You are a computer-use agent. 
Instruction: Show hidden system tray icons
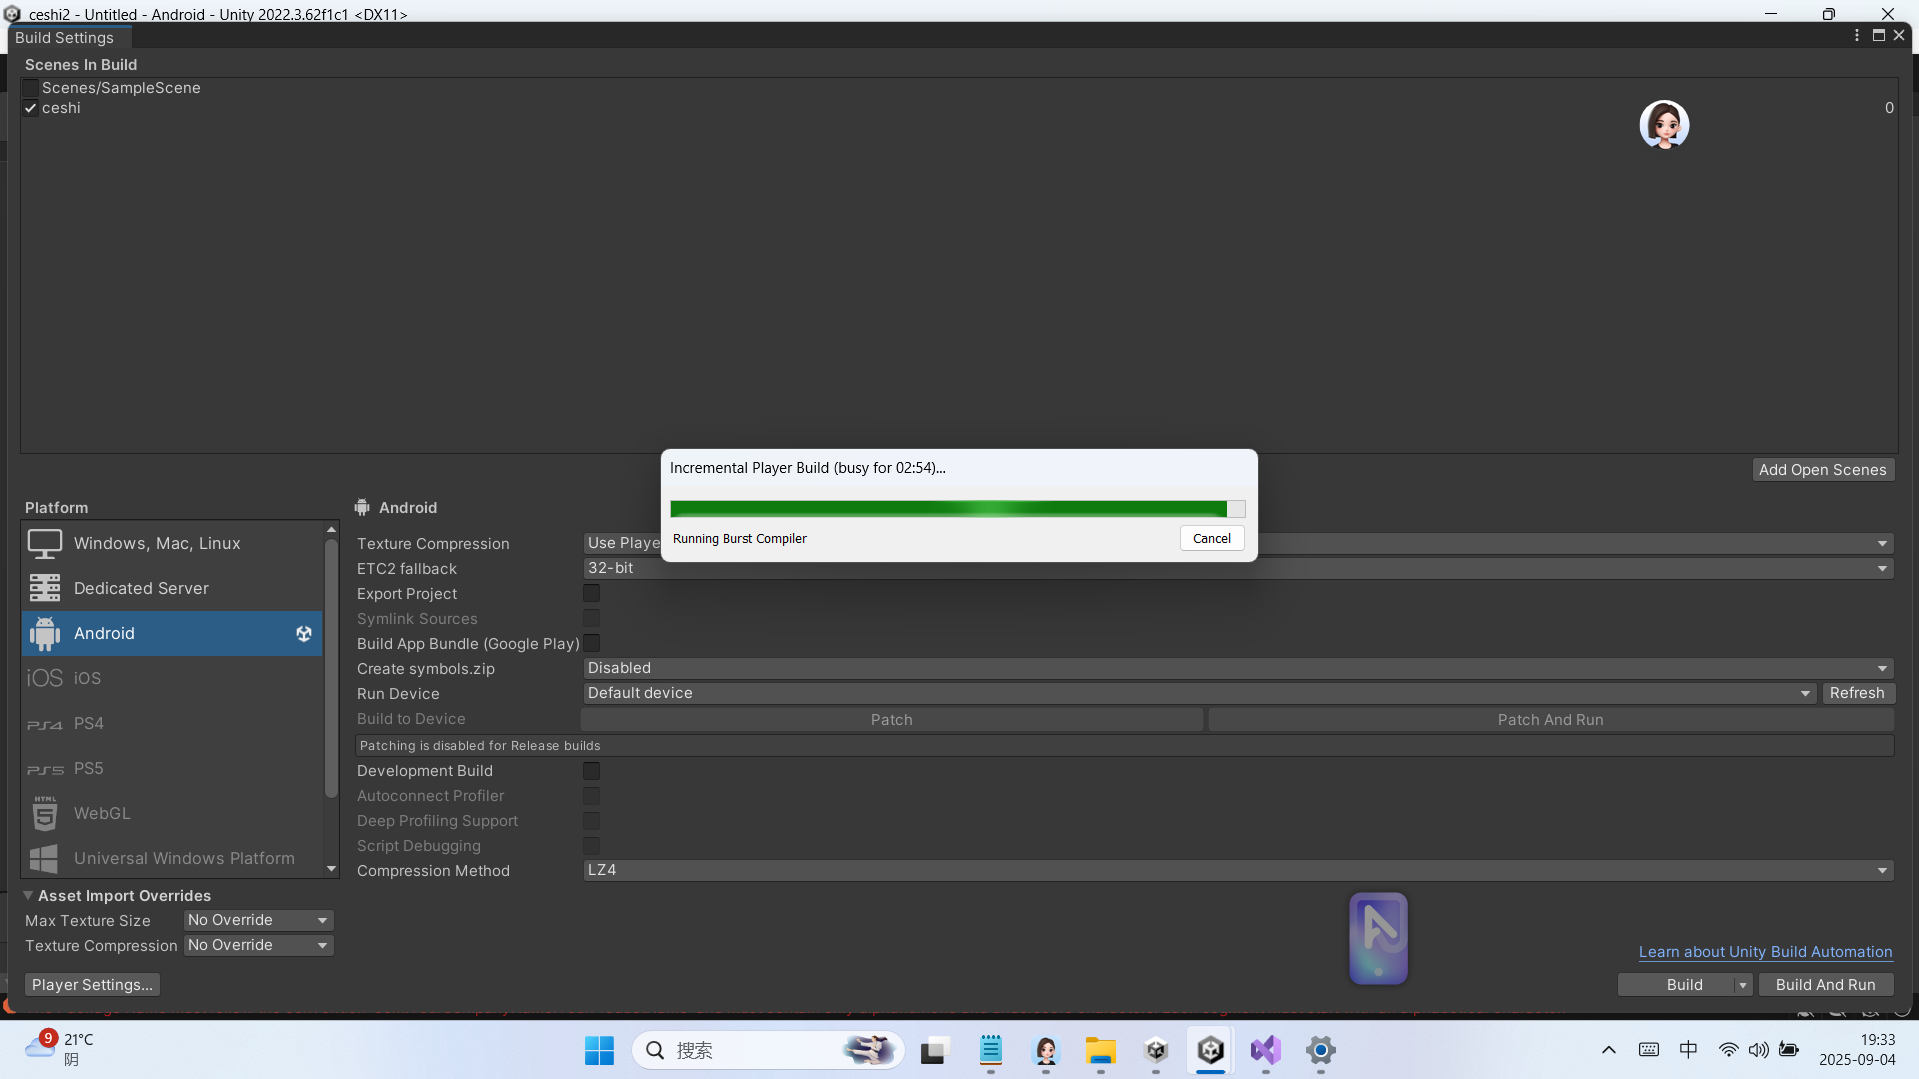[x=1609, y=1050]
